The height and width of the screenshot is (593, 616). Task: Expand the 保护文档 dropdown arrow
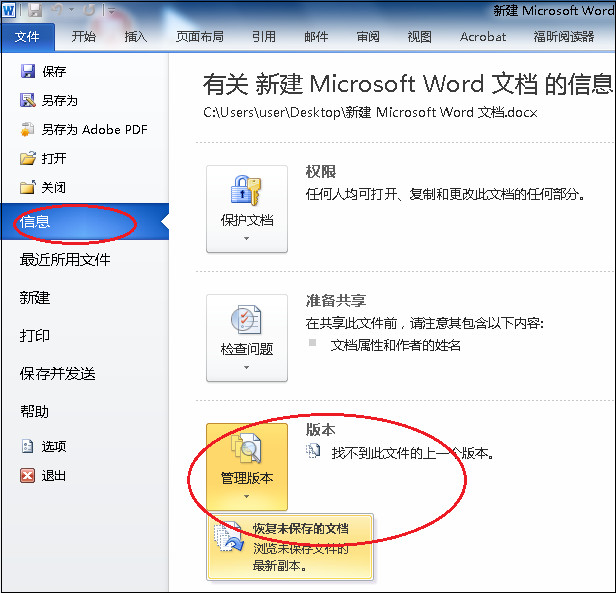click(x=247, y=239)
